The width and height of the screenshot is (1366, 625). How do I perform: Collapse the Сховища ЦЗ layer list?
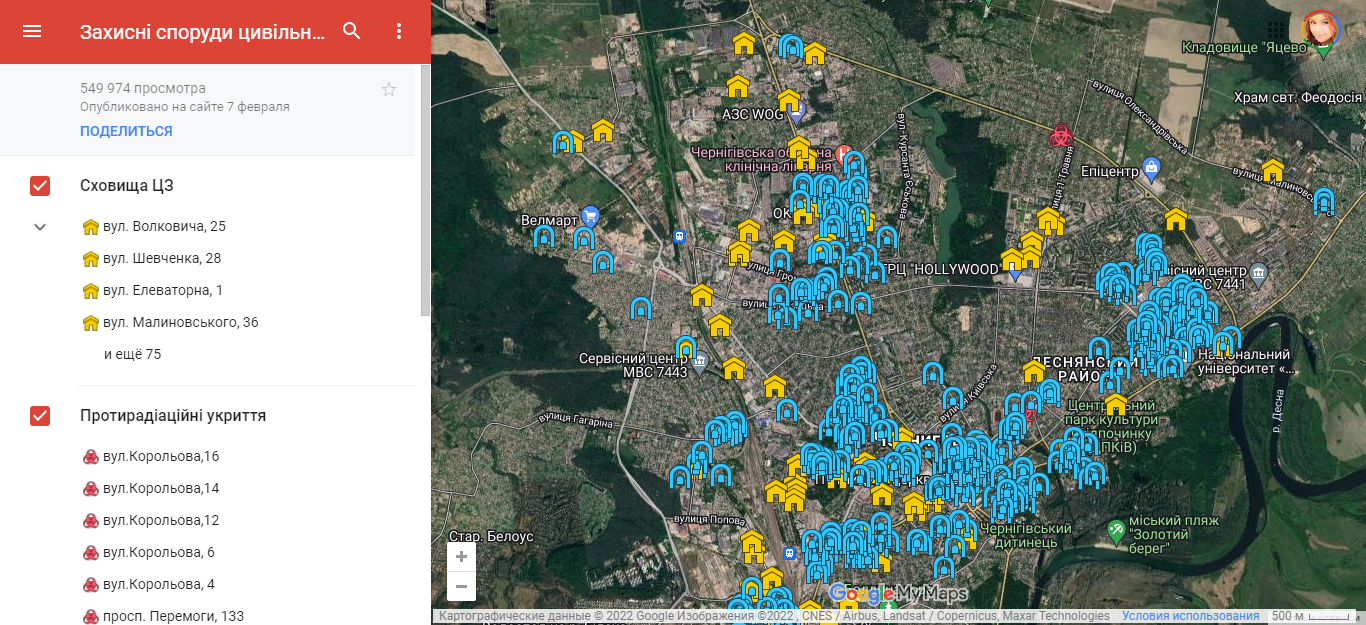click(40, 227)
